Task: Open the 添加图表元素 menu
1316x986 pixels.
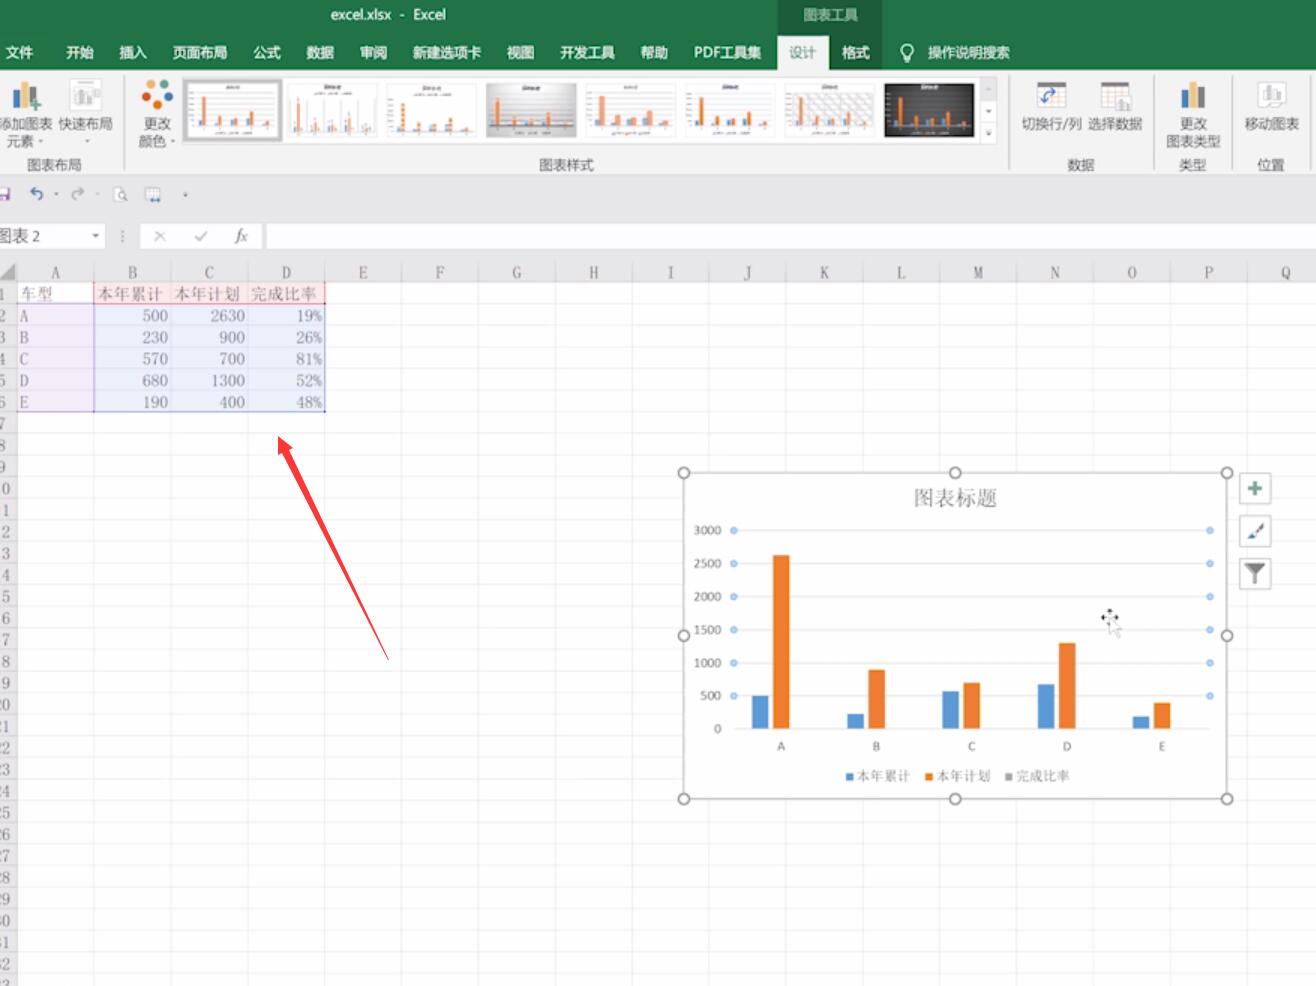Action: tap(24, 115)
